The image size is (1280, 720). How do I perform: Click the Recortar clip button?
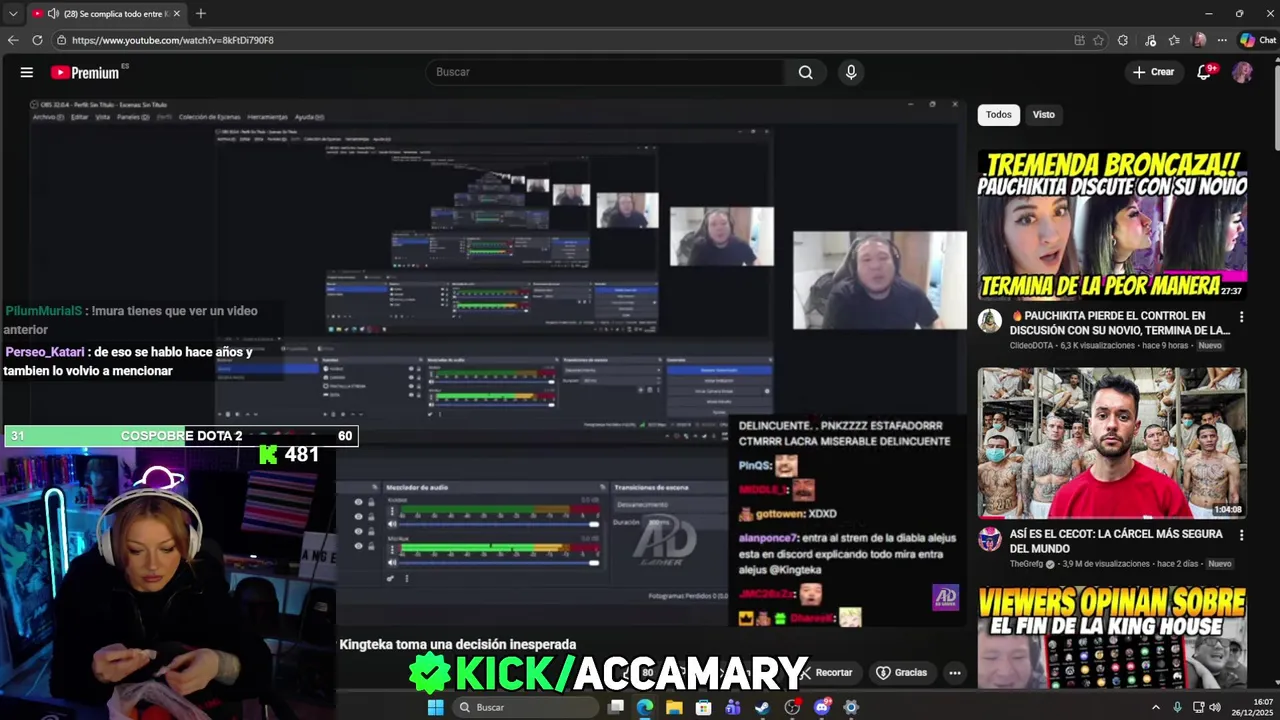click(x=826, y=673)
